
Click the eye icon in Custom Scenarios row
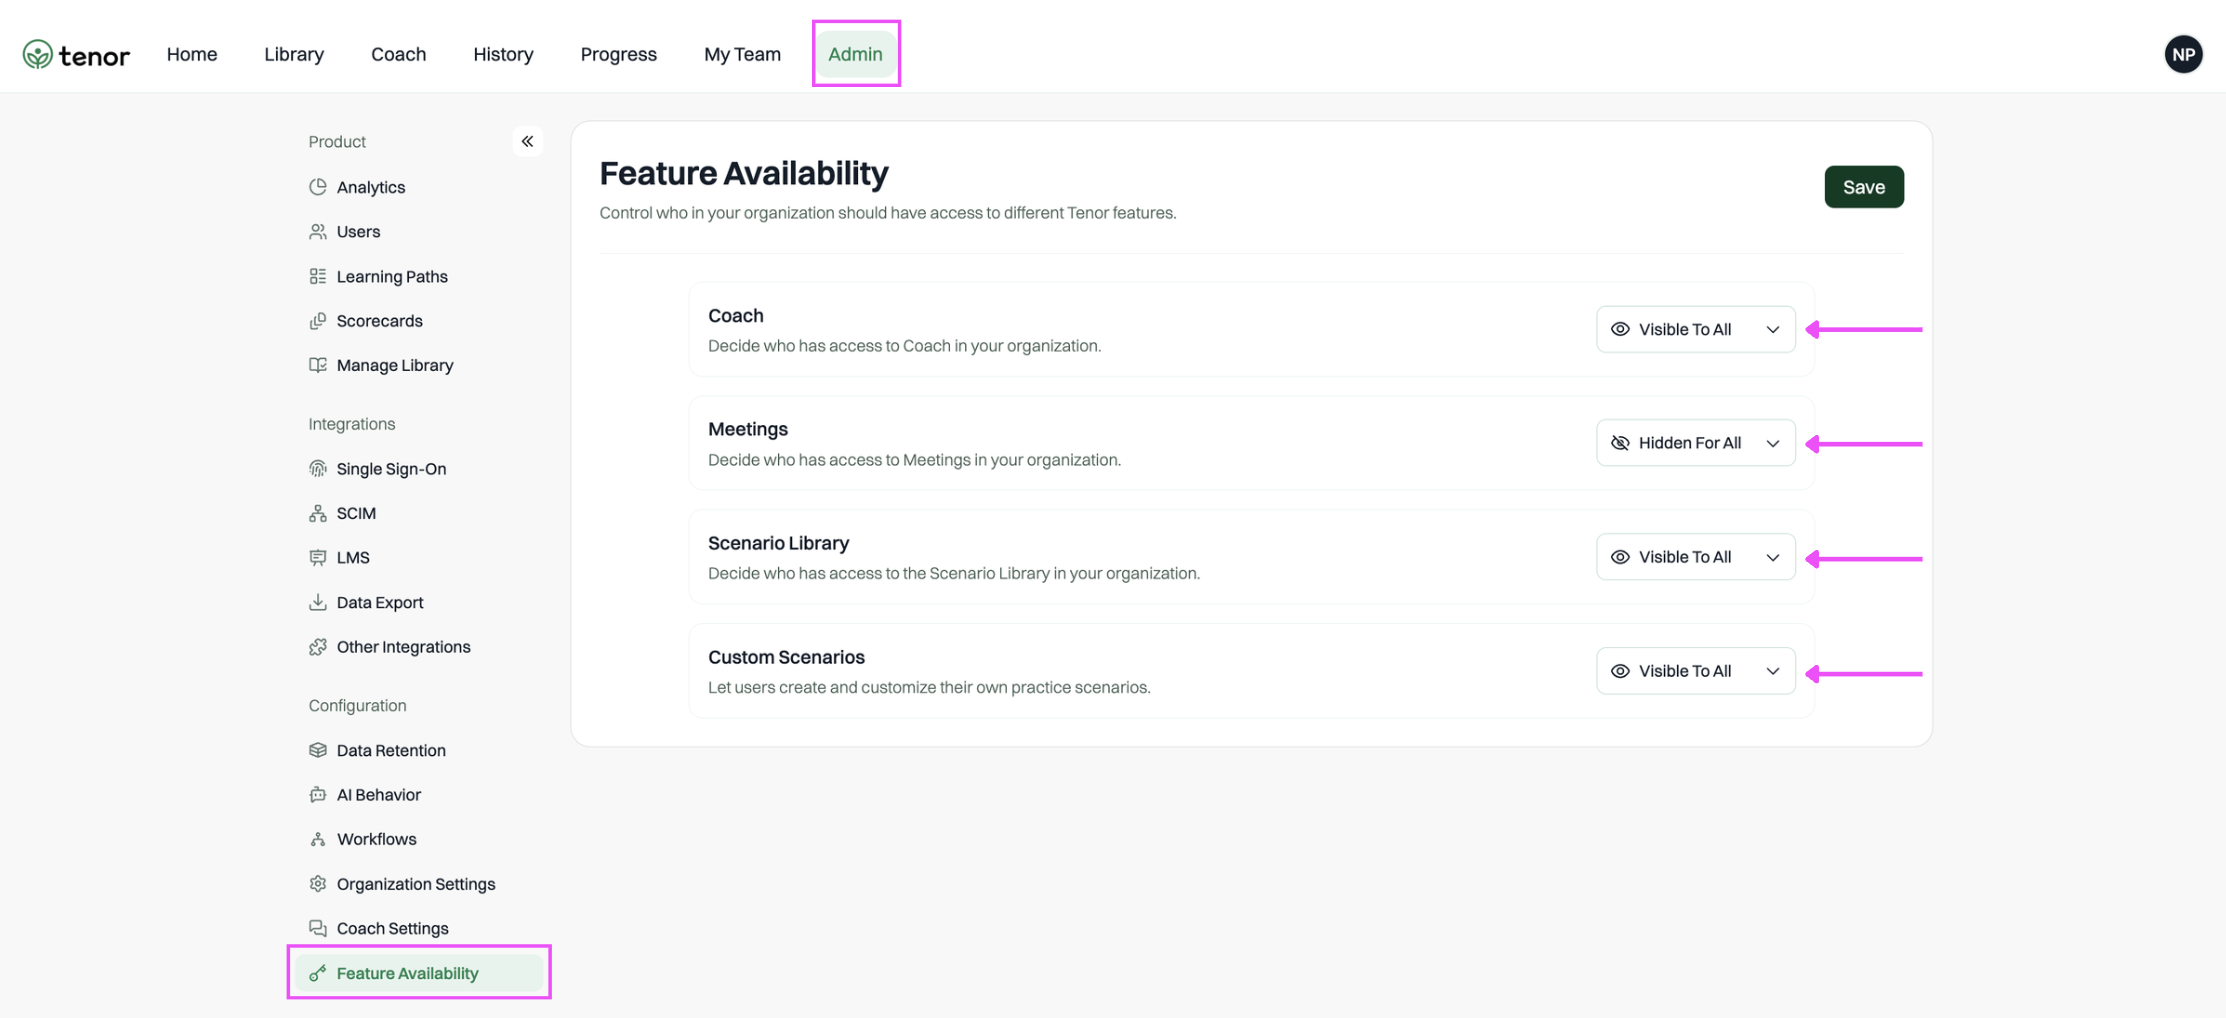click(x=1620, y=671)
